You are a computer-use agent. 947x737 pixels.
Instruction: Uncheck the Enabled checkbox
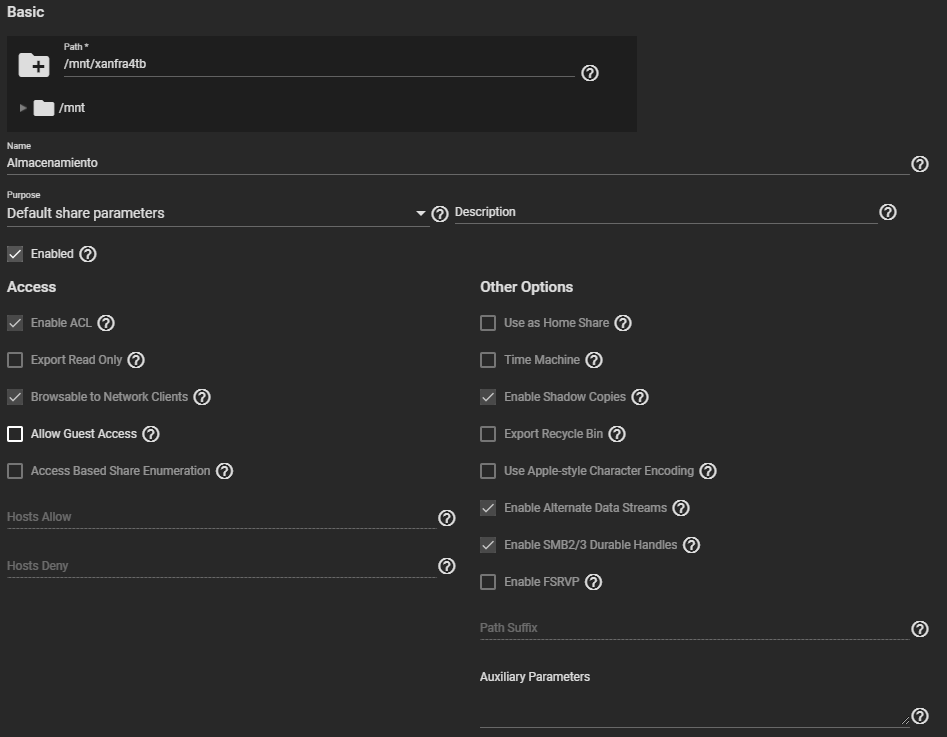pos(15,254)
